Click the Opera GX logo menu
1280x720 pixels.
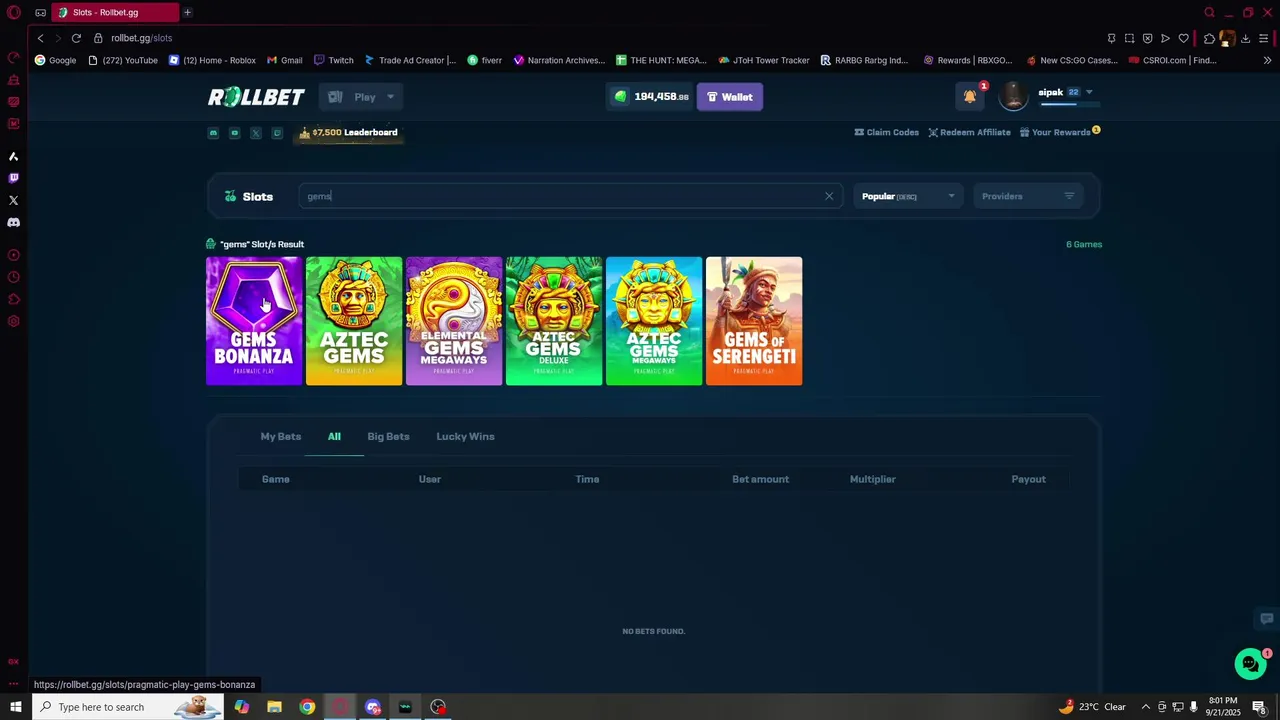click(14, 12)
